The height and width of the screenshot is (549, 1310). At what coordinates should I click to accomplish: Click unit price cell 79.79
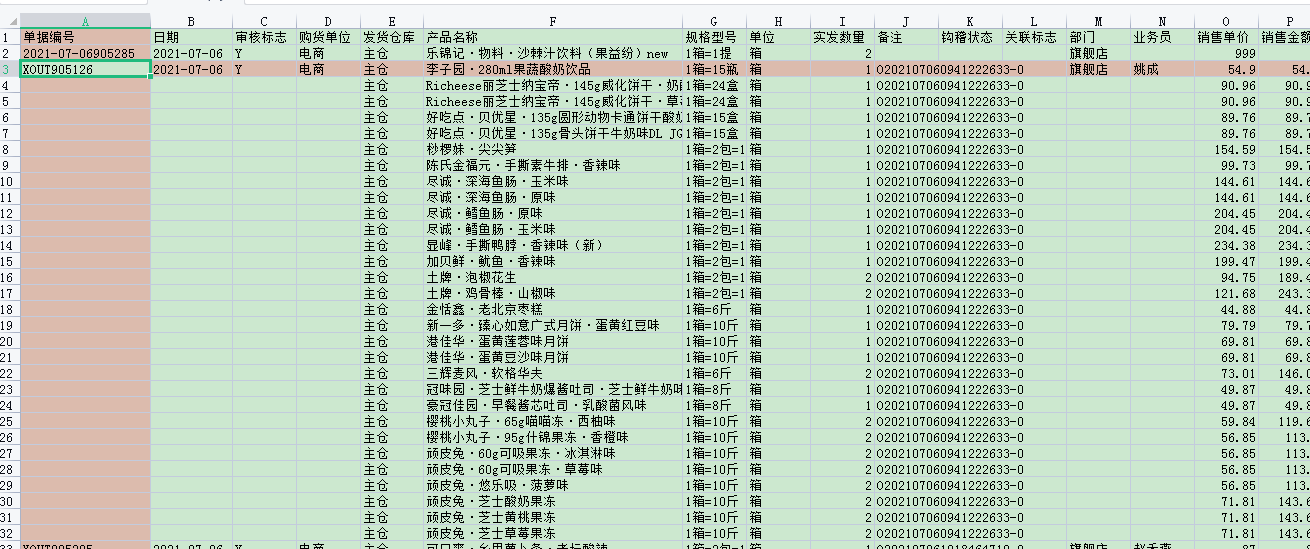point(1227,325)
